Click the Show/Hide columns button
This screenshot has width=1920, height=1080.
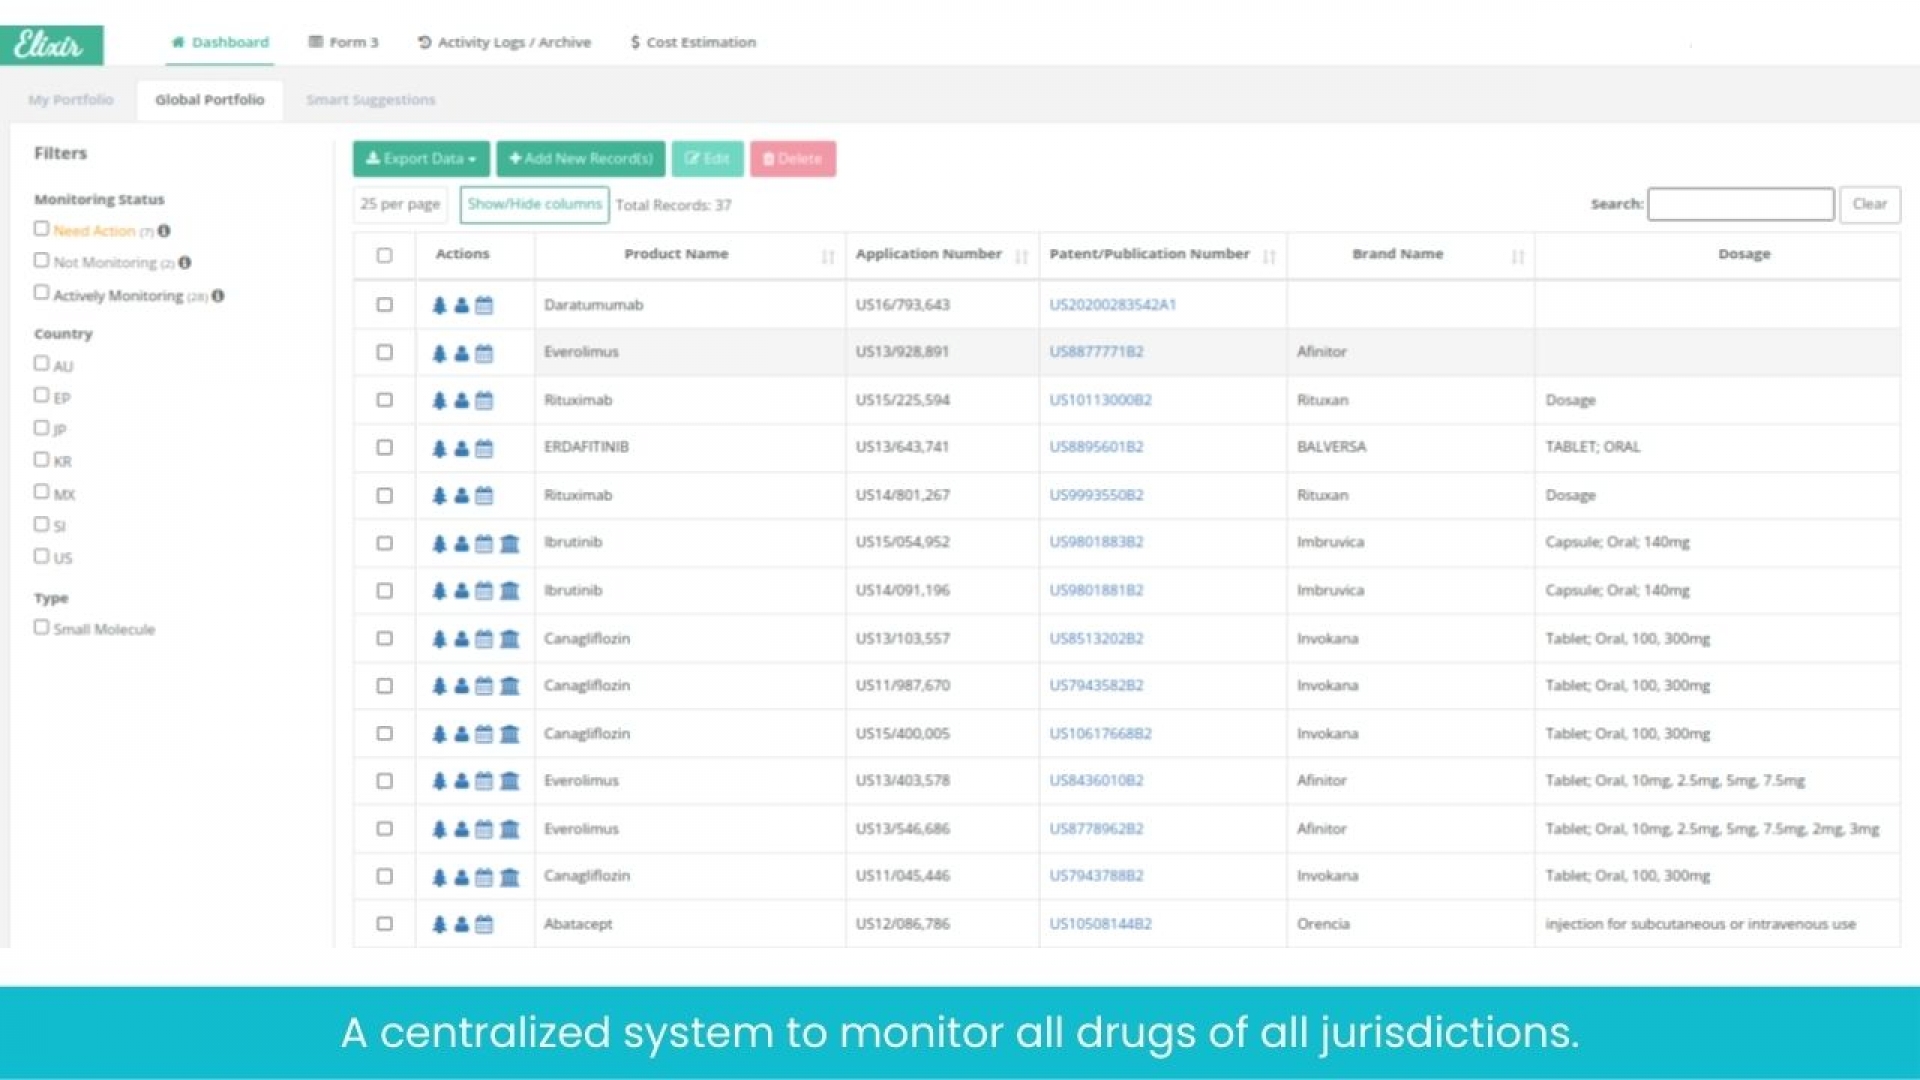(x=534, y=204)
